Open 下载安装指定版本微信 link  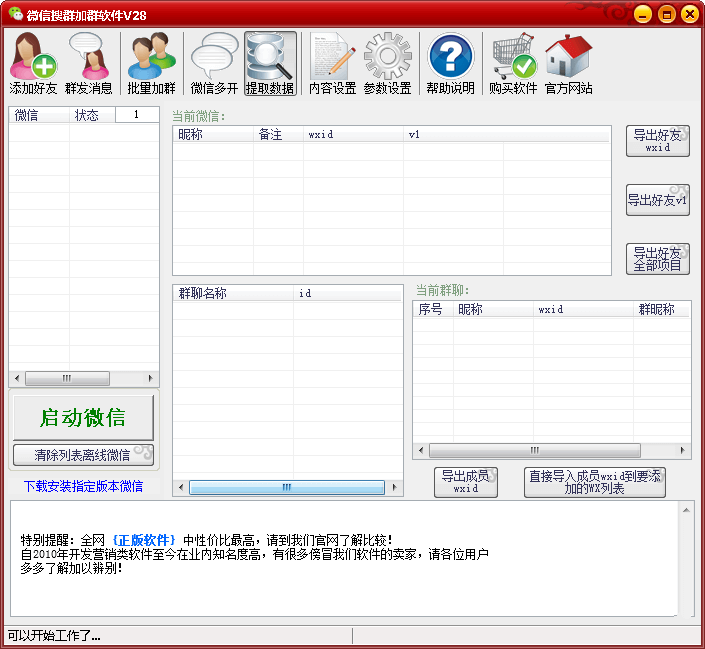pos(83,486)
